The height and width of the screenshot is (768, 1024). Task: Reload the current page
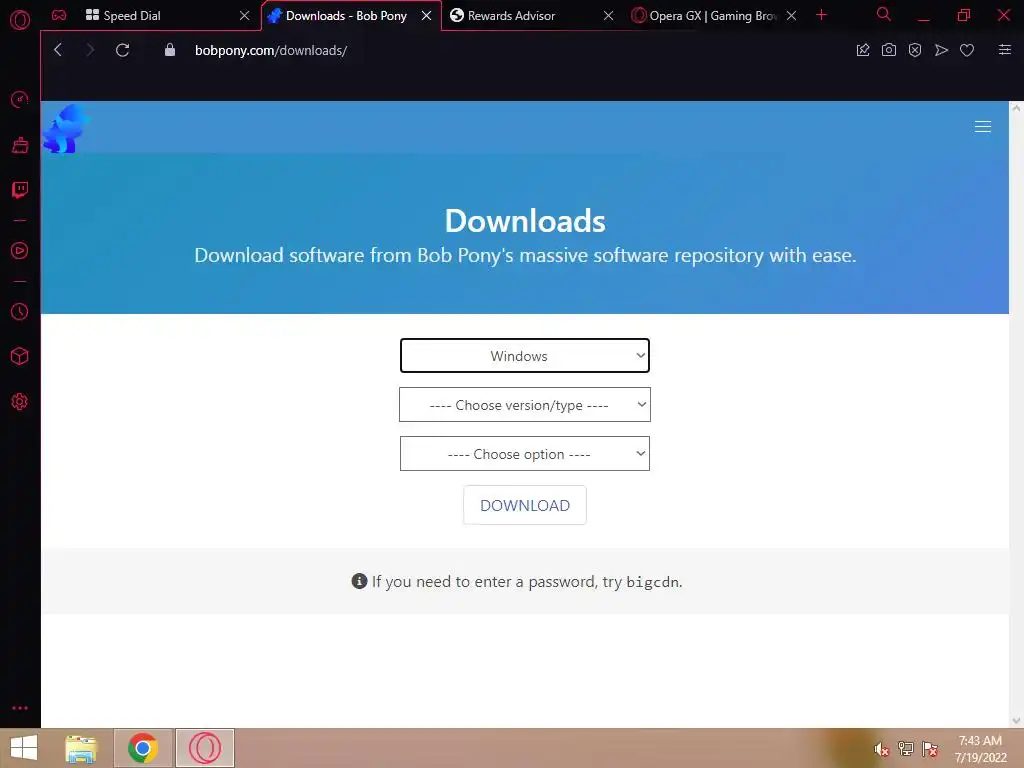pos(122,50)
